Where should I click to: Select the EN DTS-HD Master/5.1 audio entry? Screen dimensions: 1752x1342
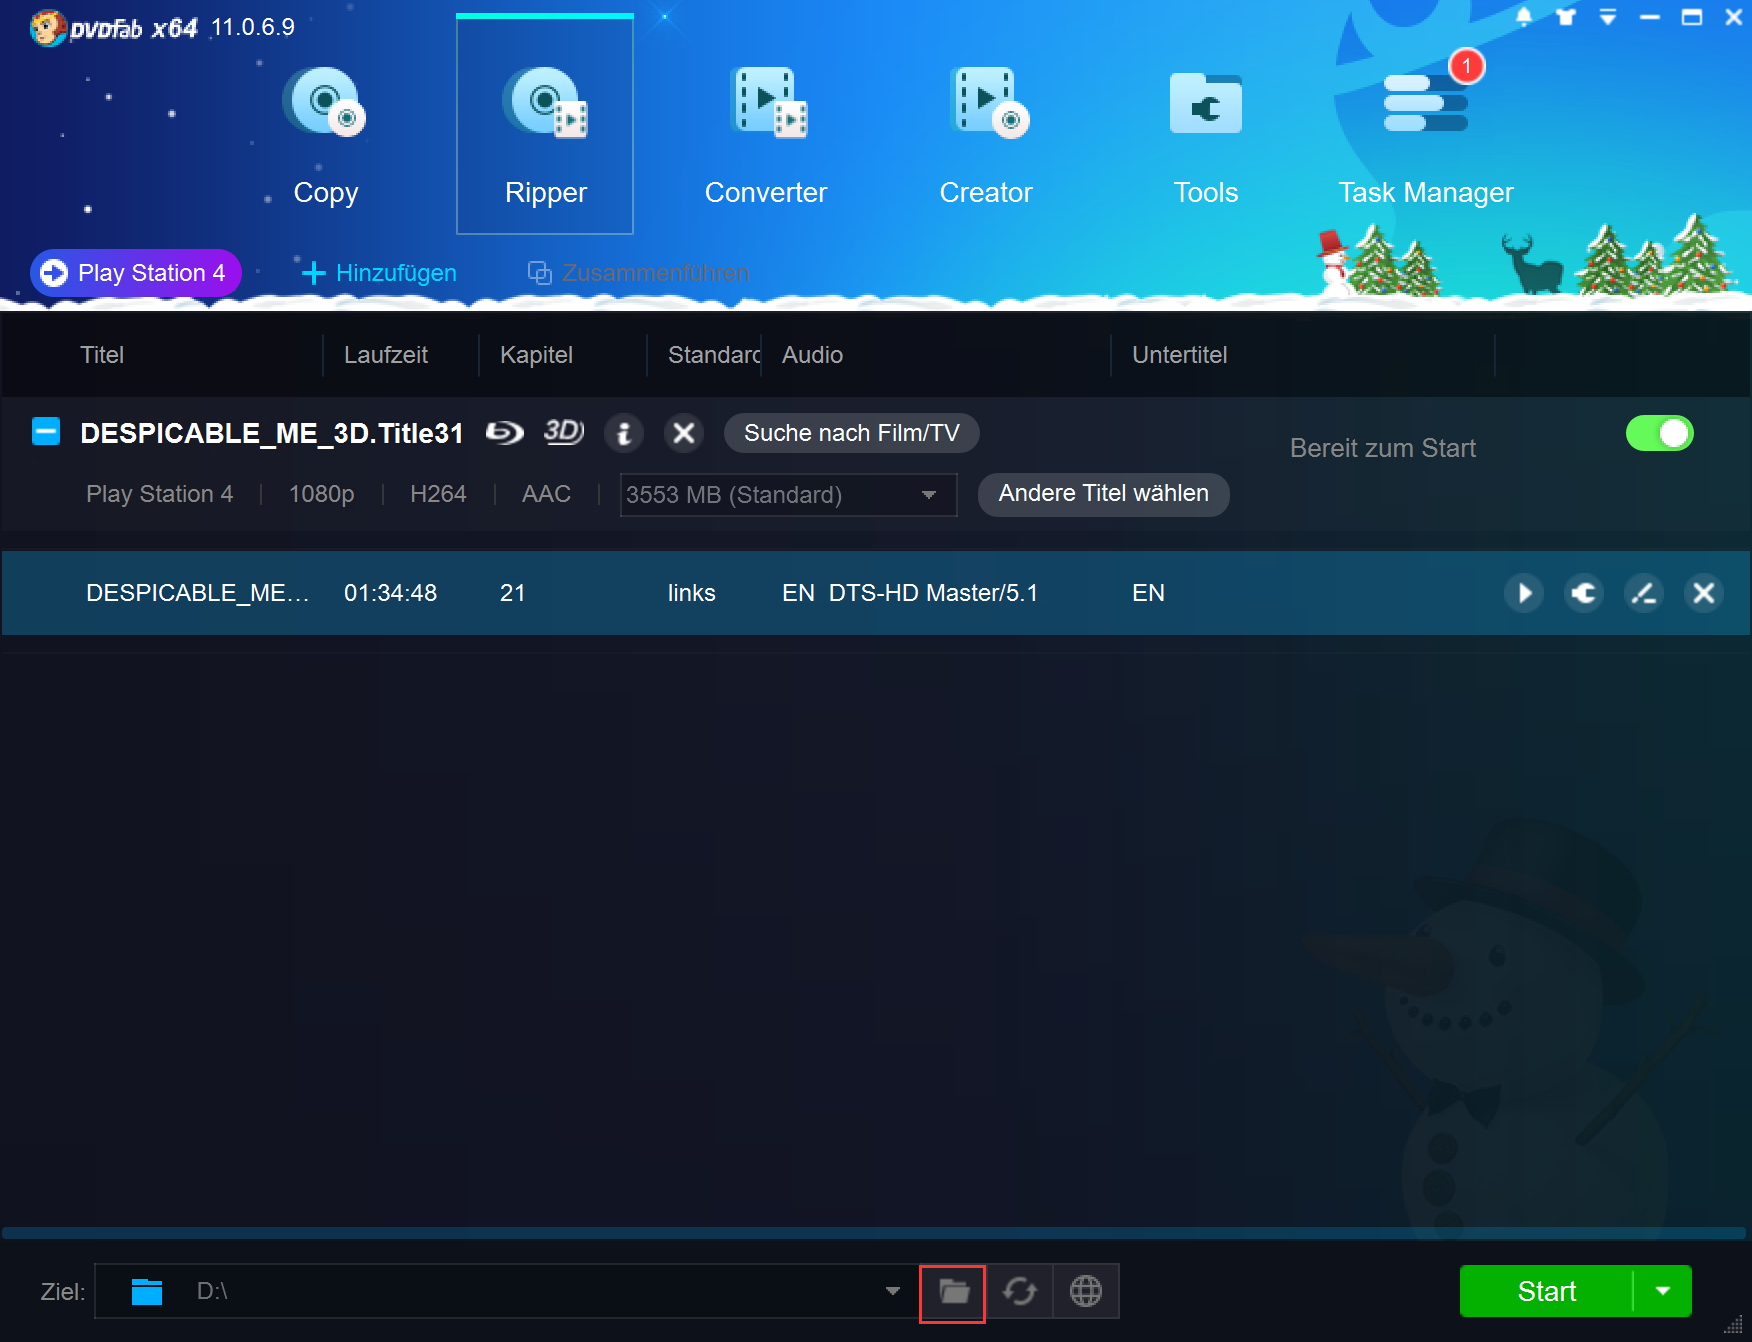click(910, 593)
